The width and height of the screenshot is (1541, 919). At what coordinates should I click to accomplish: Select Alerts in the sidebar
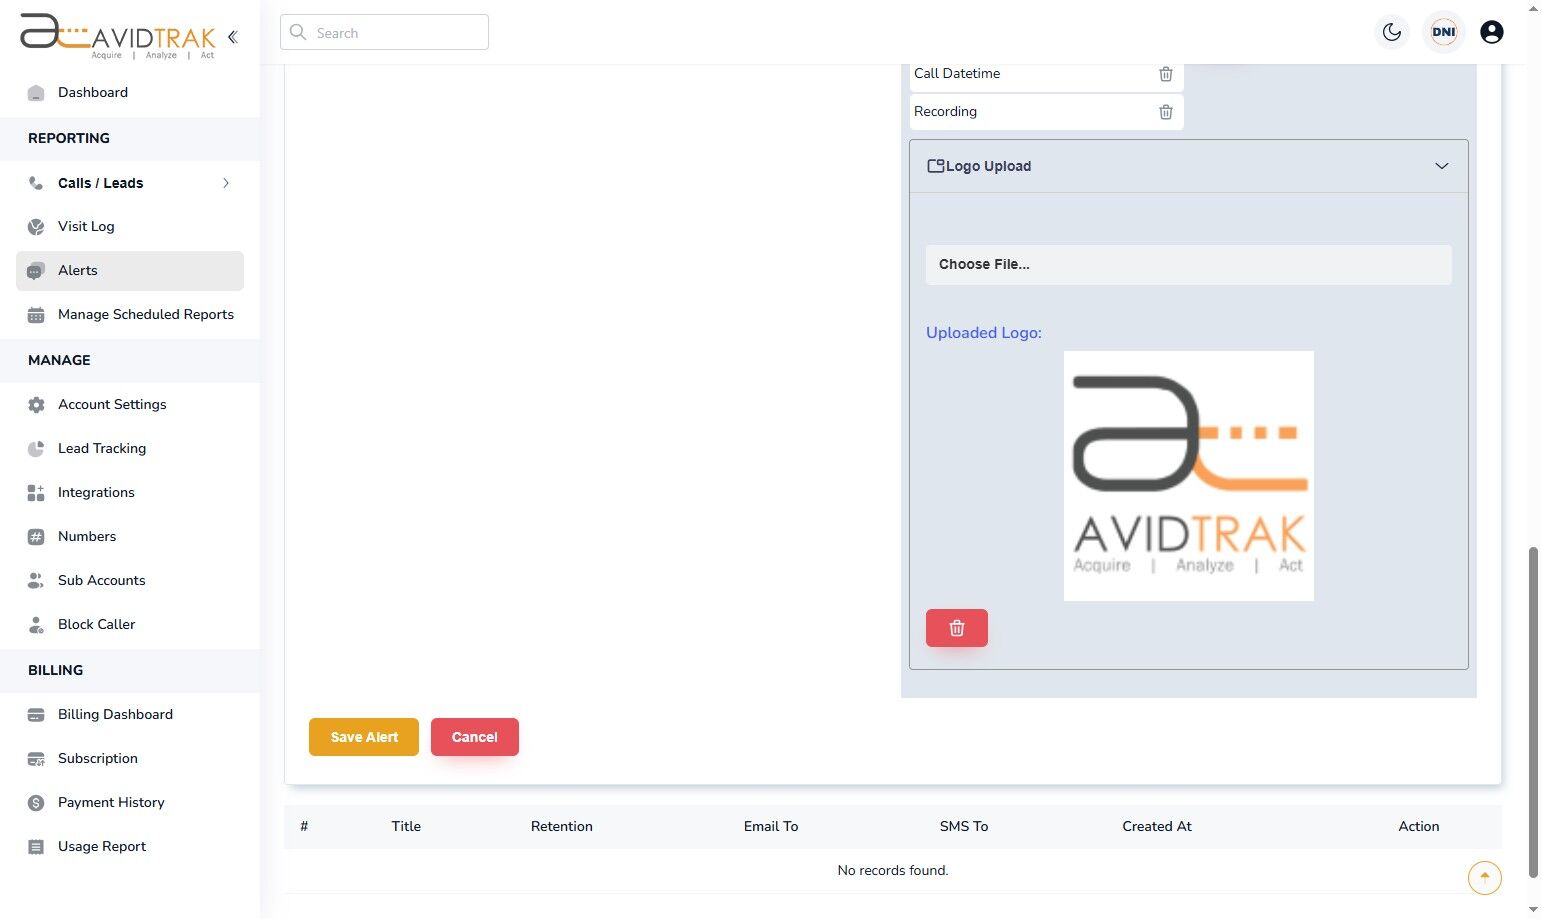tap(130, 271)
